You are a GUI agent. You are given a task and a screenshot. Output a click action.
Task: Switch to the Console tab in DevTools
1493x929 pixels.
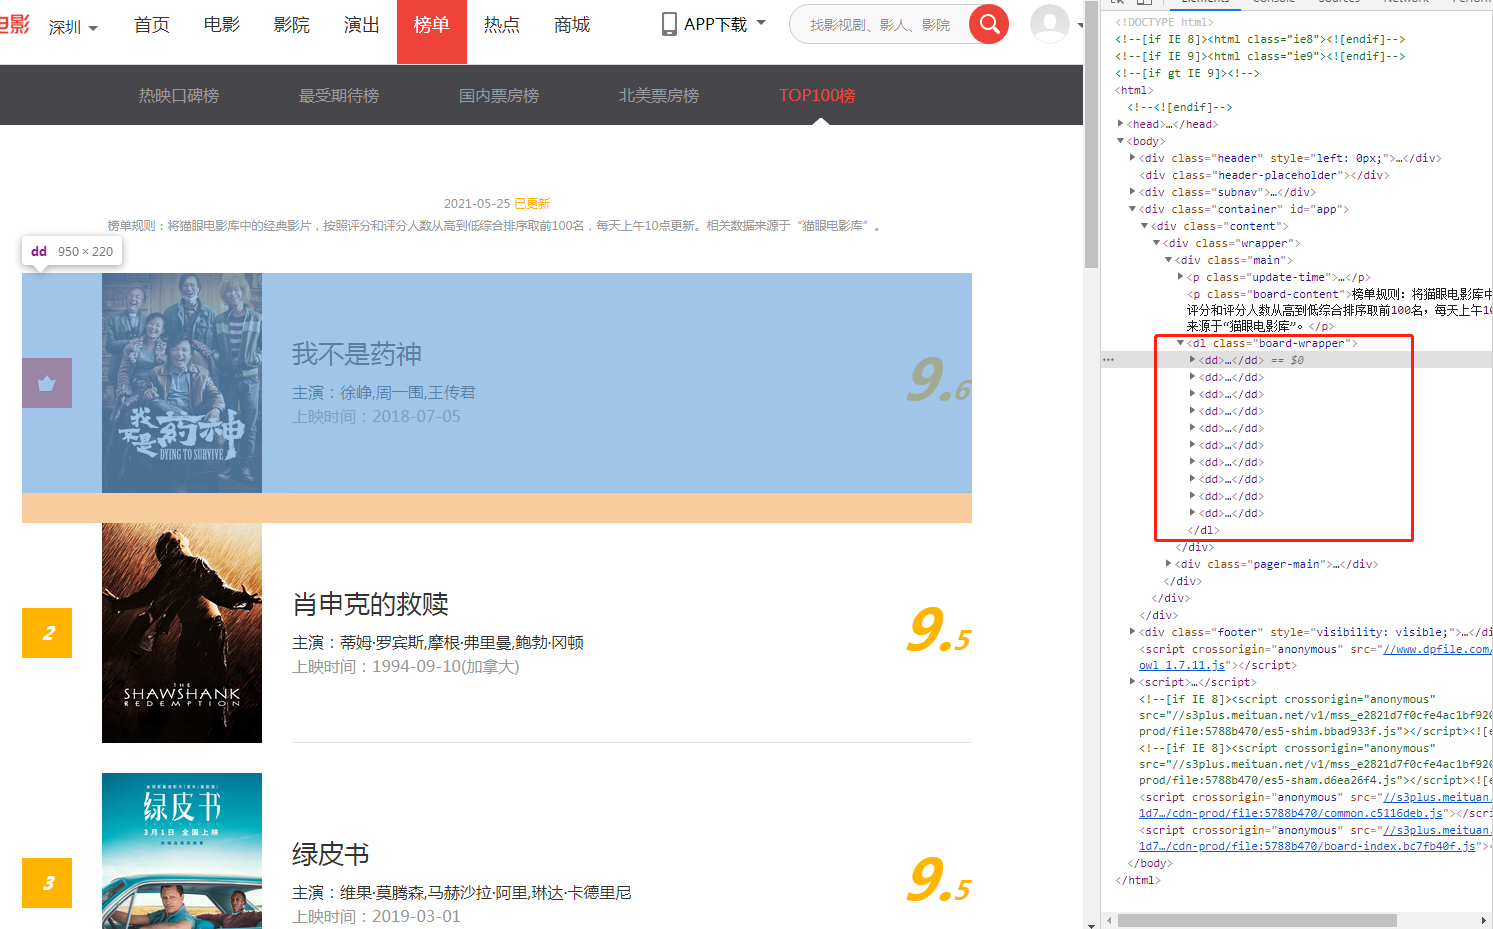point(1273,3)
